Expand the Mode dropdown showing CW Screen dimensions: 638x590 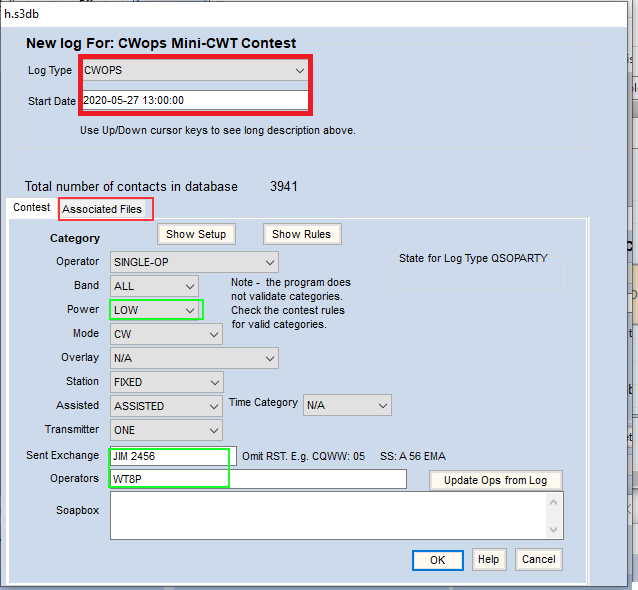click(166, 334)
